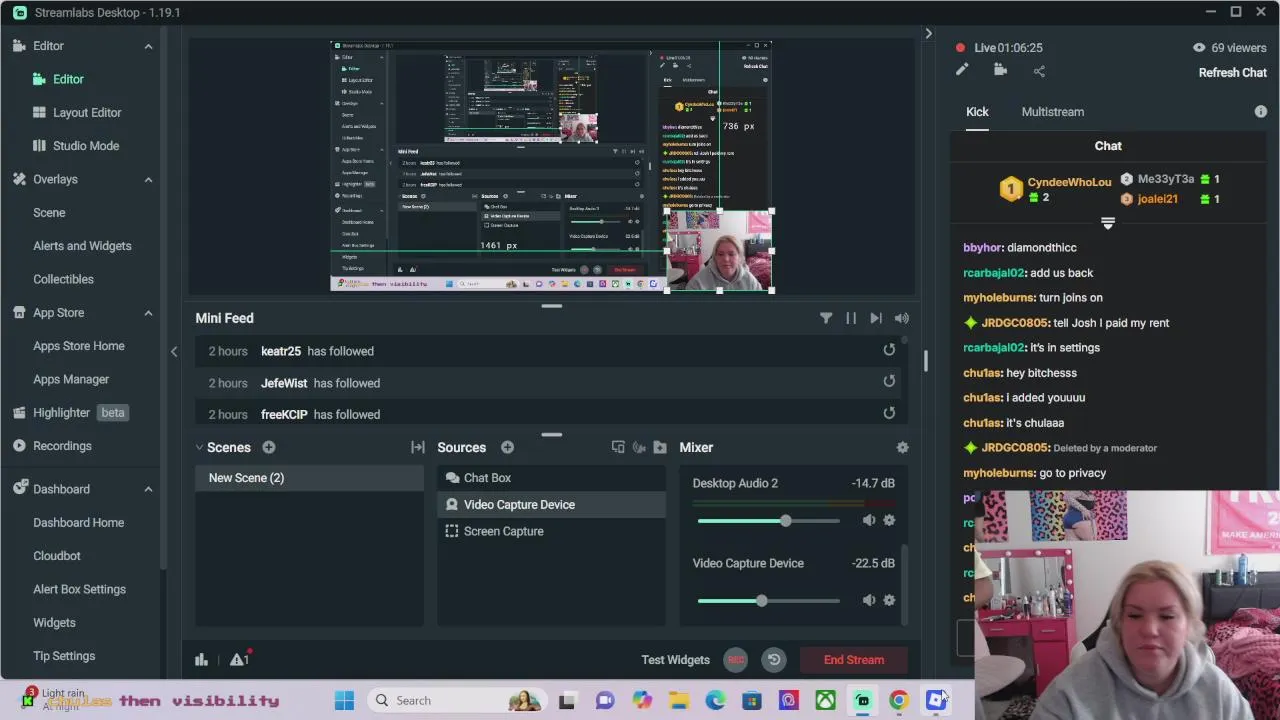The height and width of the screenshot is (720, 1280).
Task: Open Alerts and Widgets menu item
Action: pos(82,246)
